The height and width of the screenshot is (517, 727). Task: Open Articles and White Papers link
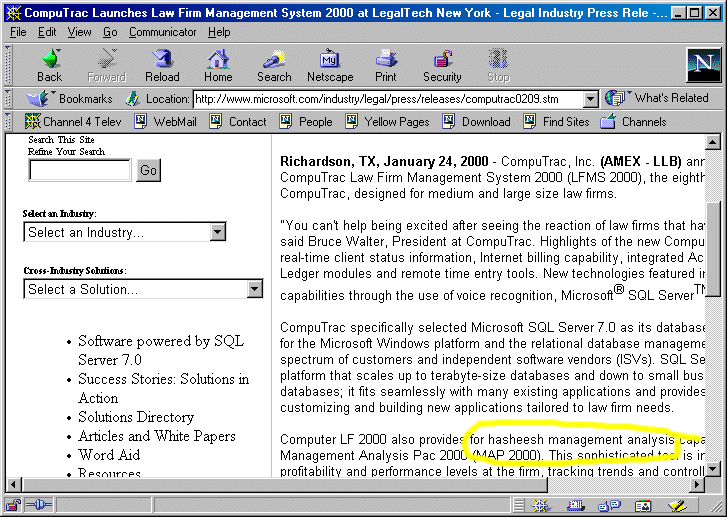(x=157, y=436)
